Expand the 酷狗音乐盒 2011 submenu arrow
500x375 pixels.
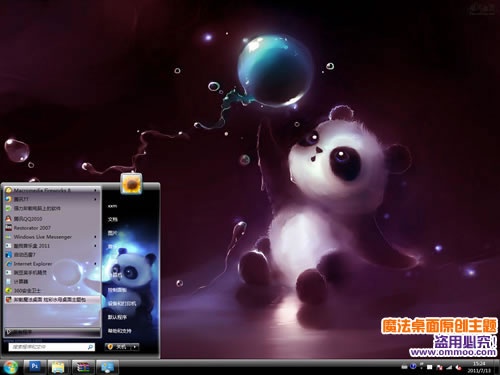pyautogui.click(x=96, y=246)
